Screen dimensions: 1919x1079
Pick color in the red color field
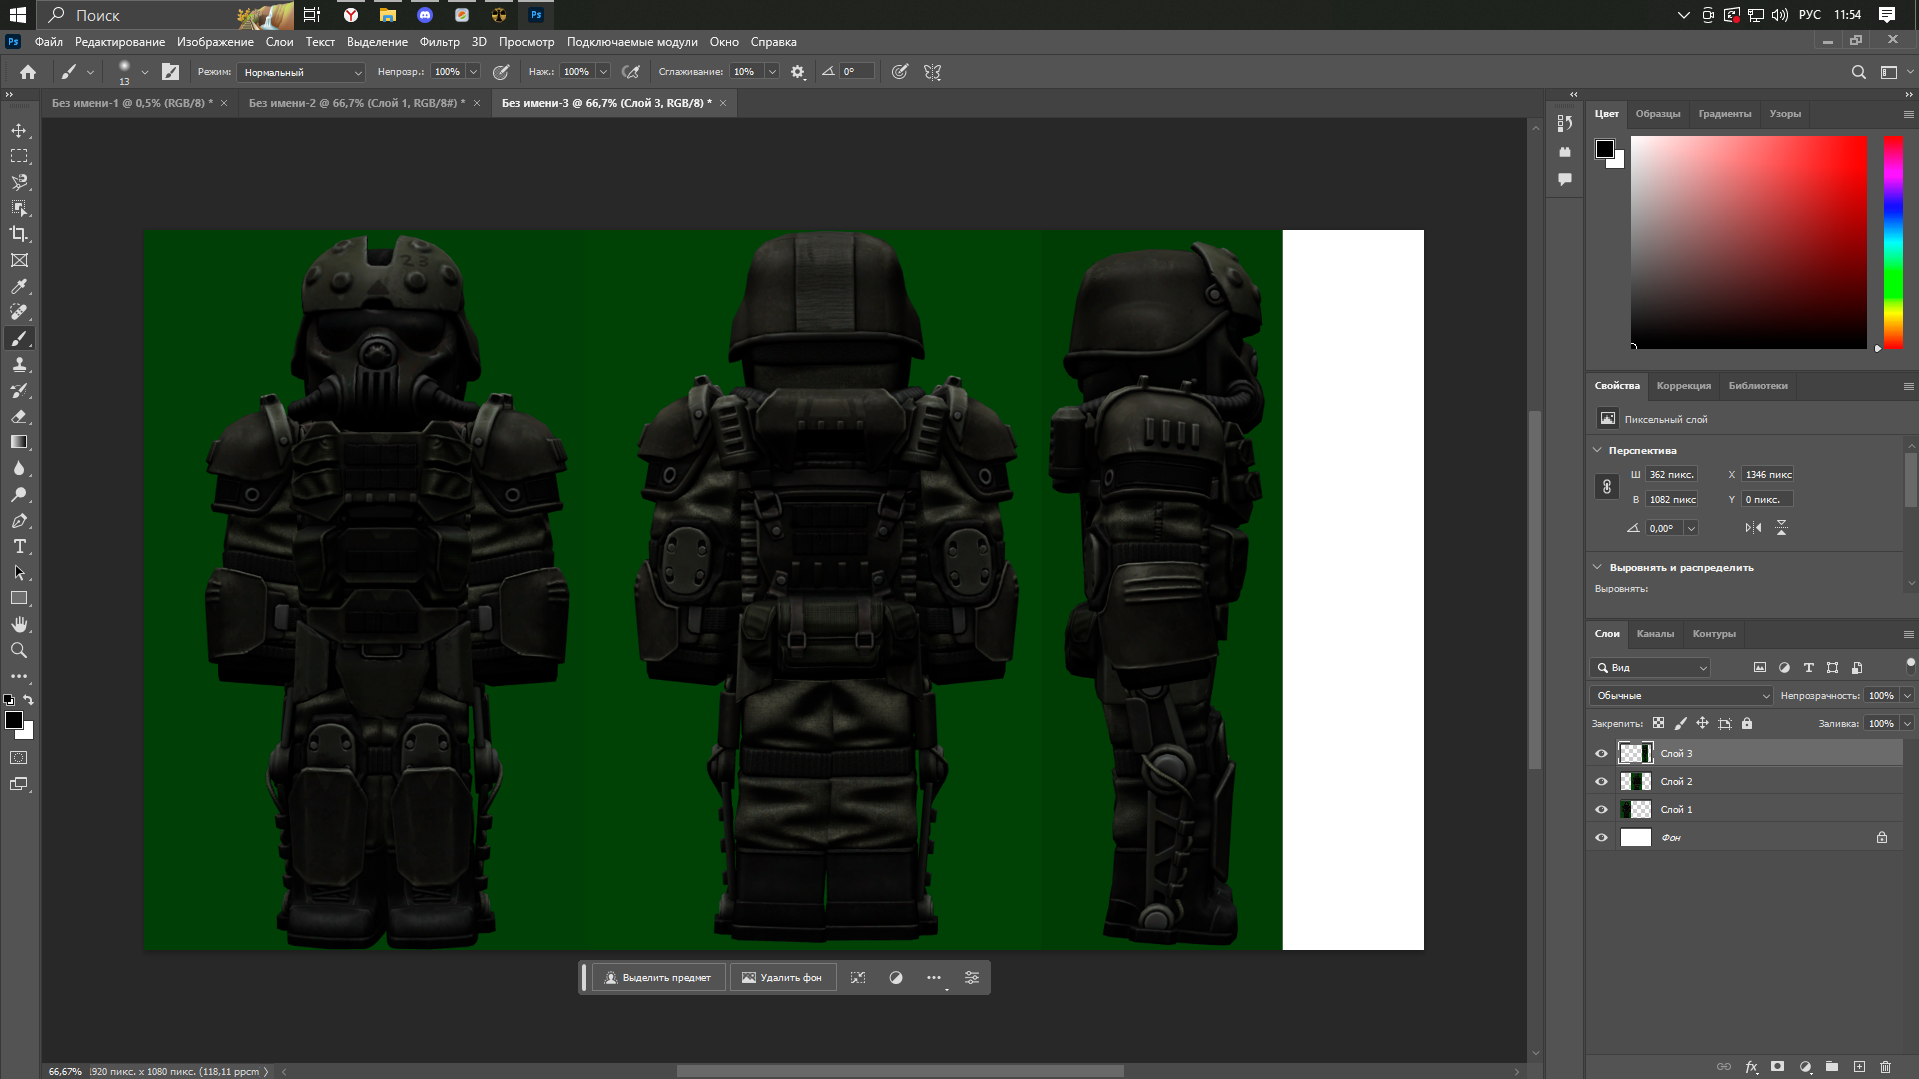coord(1748,242)
